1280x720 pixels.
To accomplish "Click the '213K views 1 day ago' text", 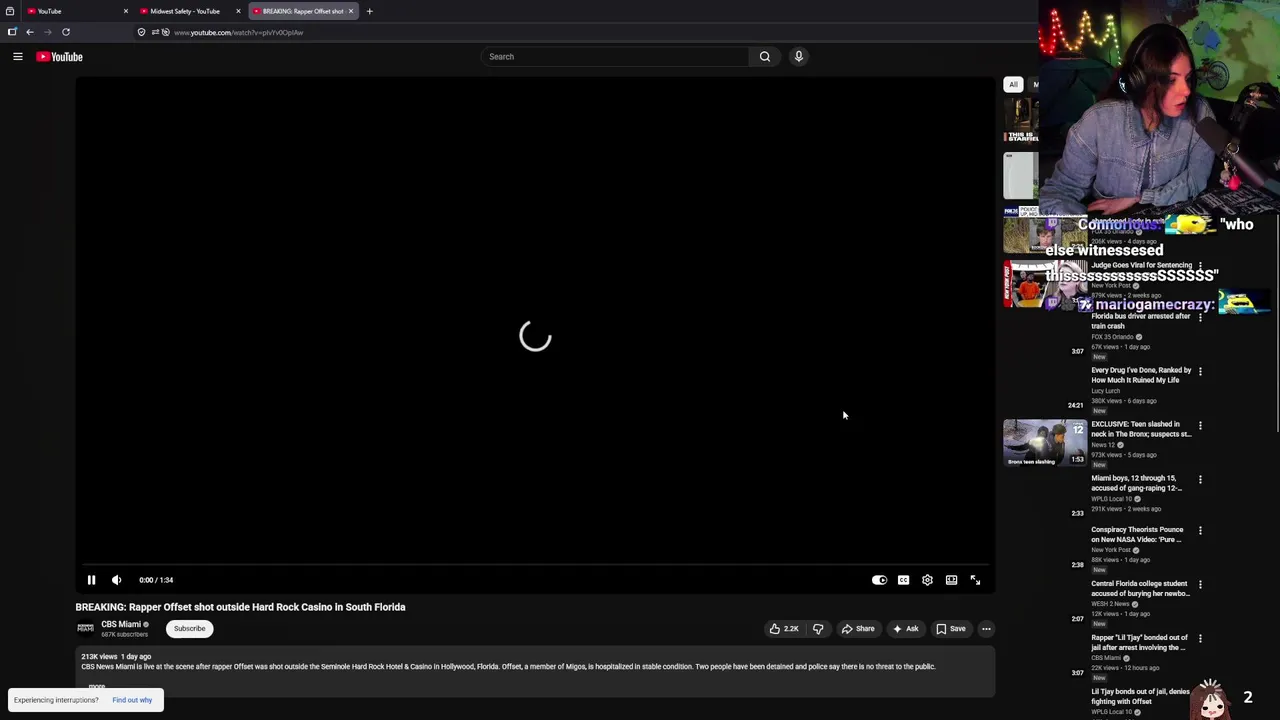I will point(116,657).
